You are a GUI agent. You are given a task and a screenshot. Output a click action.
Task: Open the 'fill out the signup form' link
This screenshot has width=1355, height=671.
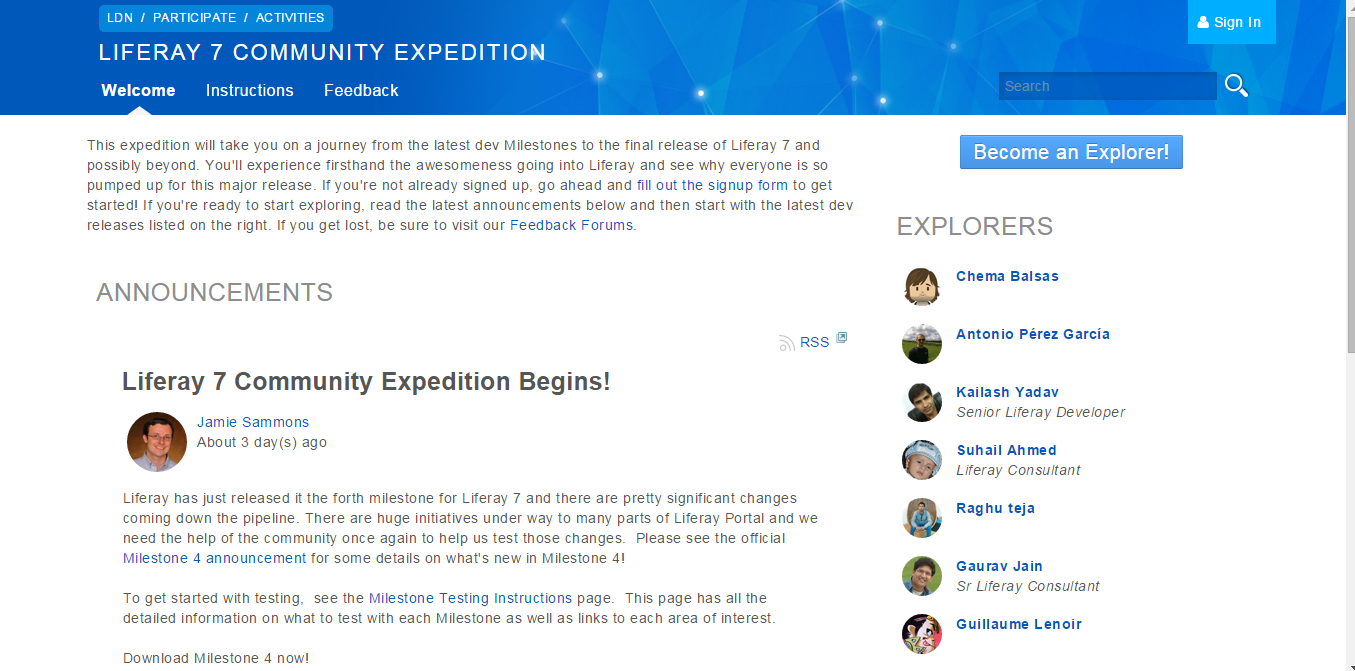[x=713, y=185]
